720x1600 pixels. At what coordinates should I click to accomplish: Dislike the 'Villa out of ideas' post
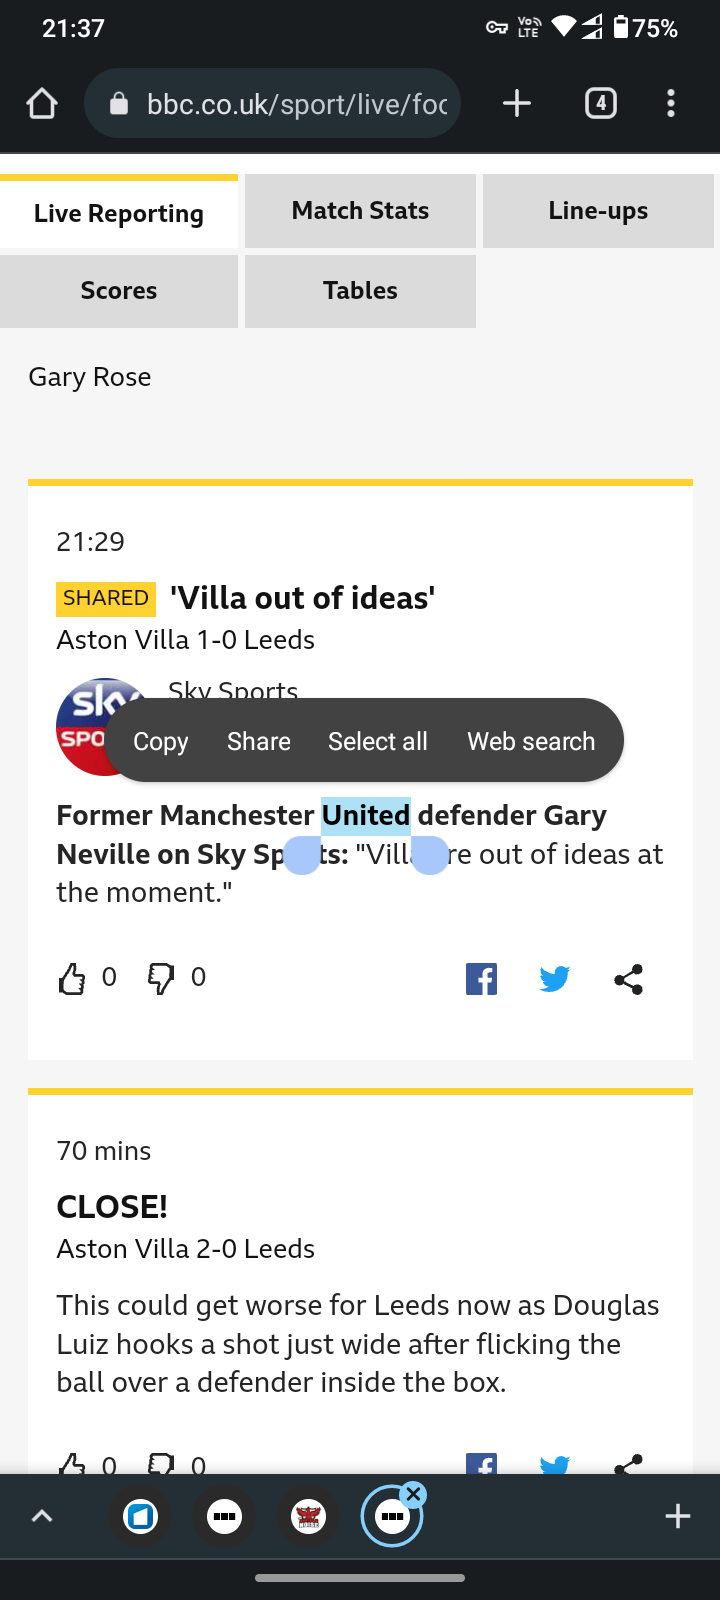click(x=161, y=978)
